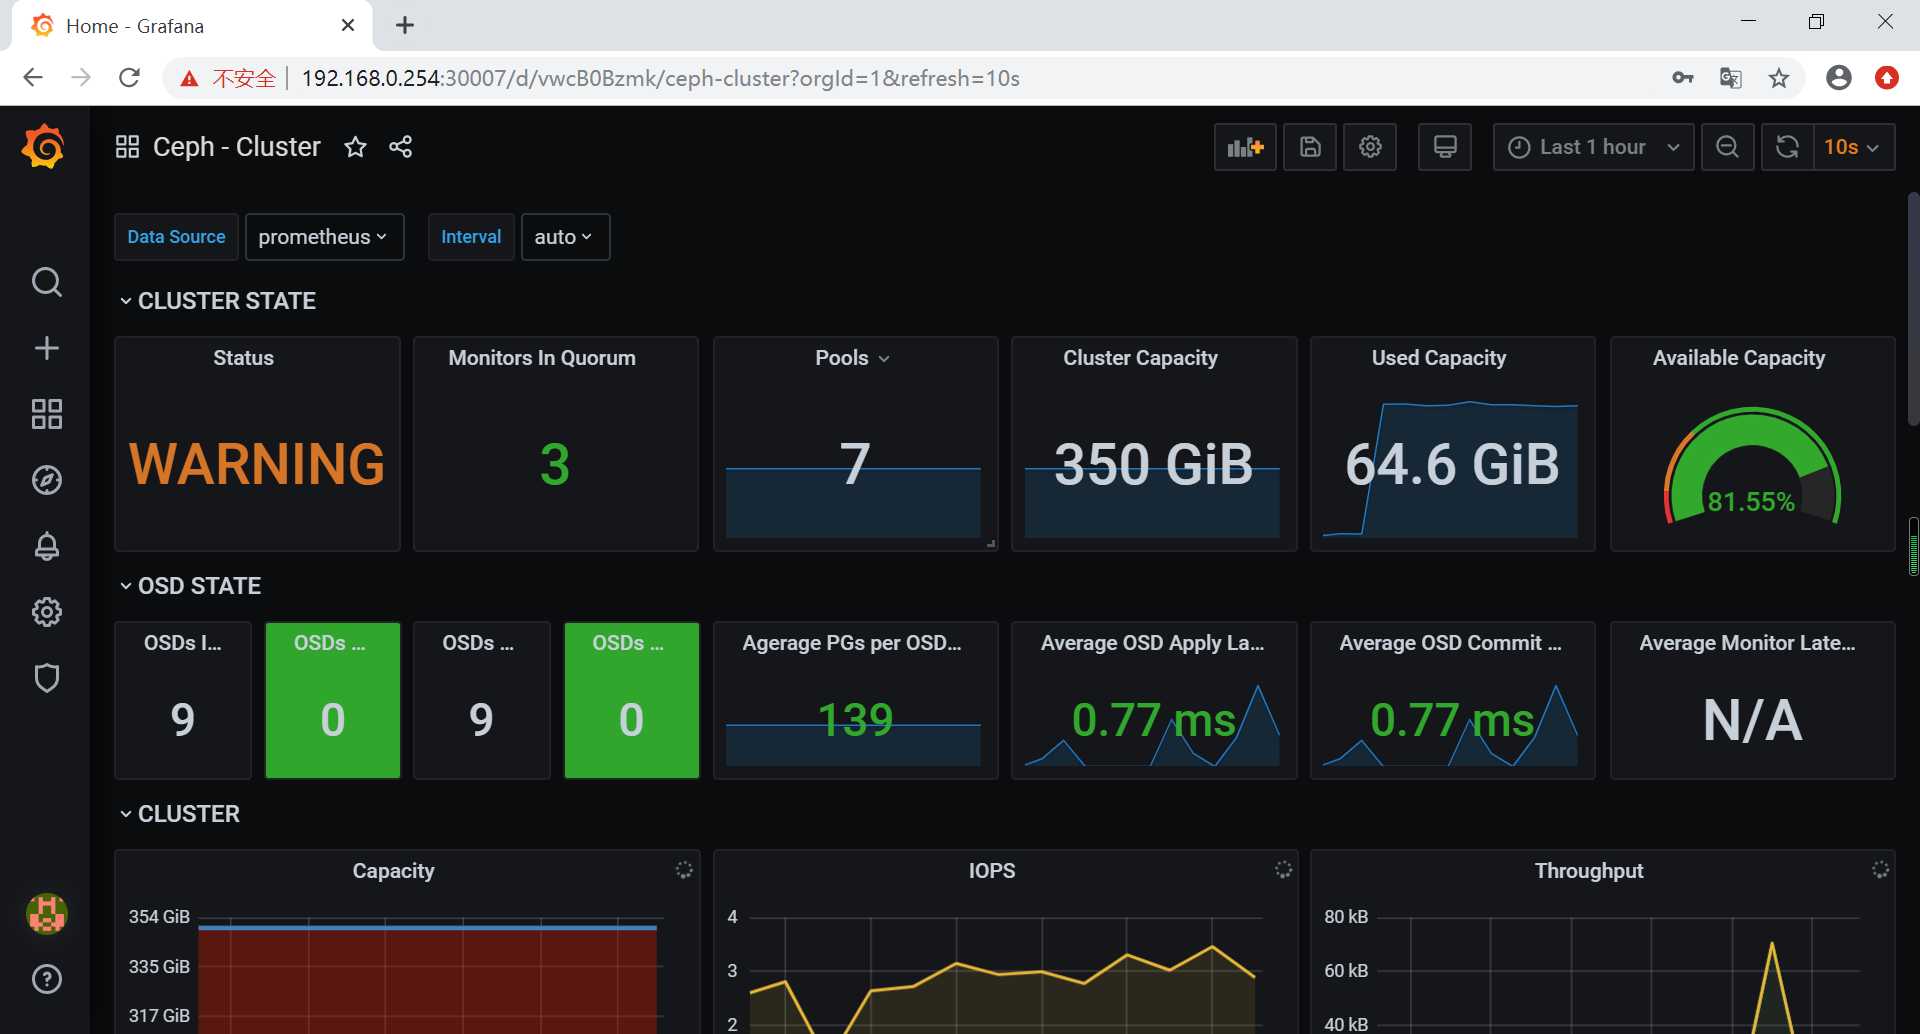Click Average OSD Apply Latency panel title
Viewport: 1920px width, 1034px height.
click(1152, 643)
